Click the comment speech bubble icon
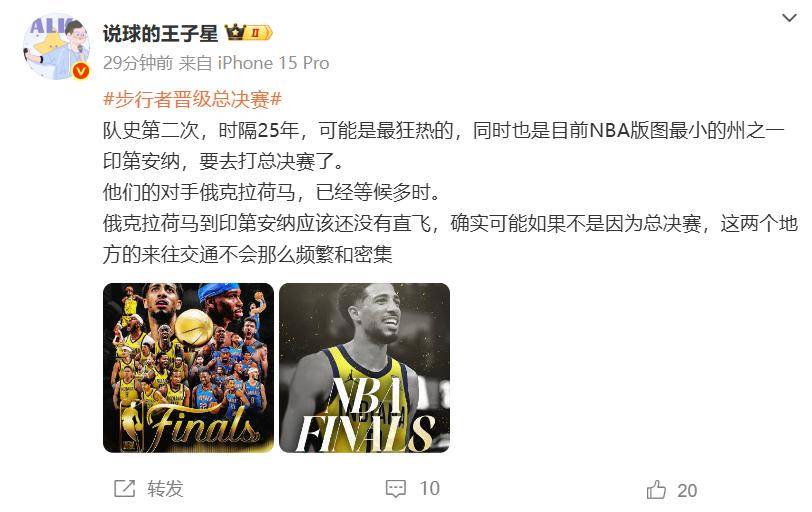 pos(396,488)
